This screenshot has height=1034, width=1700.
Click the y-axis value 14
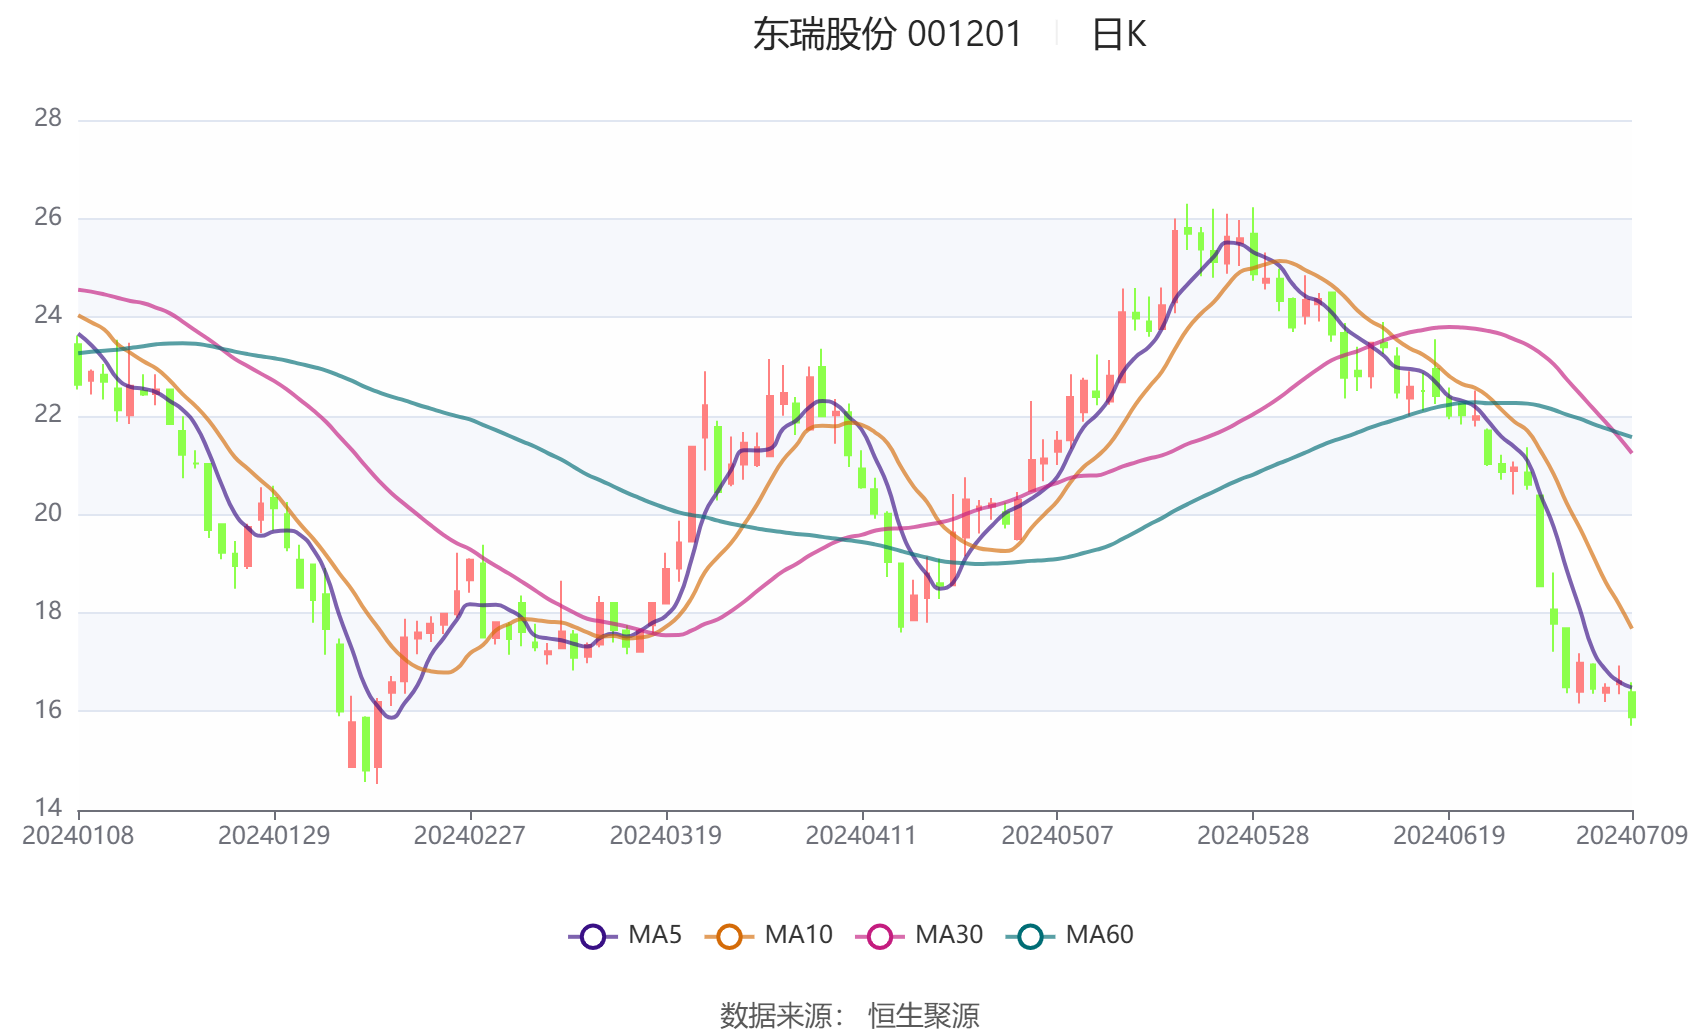coord(48,808)
